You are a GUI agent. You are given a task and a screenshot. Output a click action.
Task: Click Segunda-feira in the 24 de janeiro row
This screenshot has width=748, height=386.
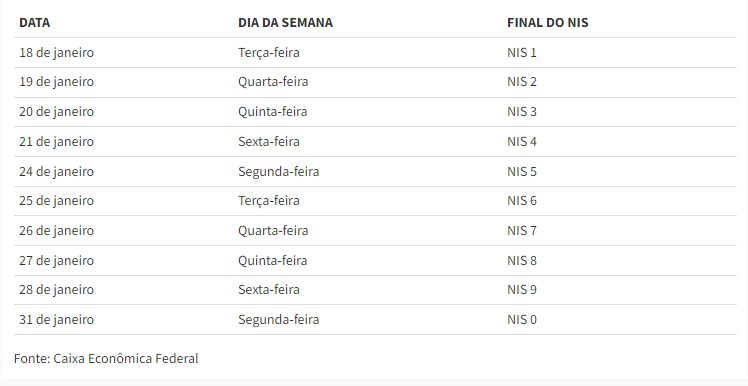click(x=279, y=172)
